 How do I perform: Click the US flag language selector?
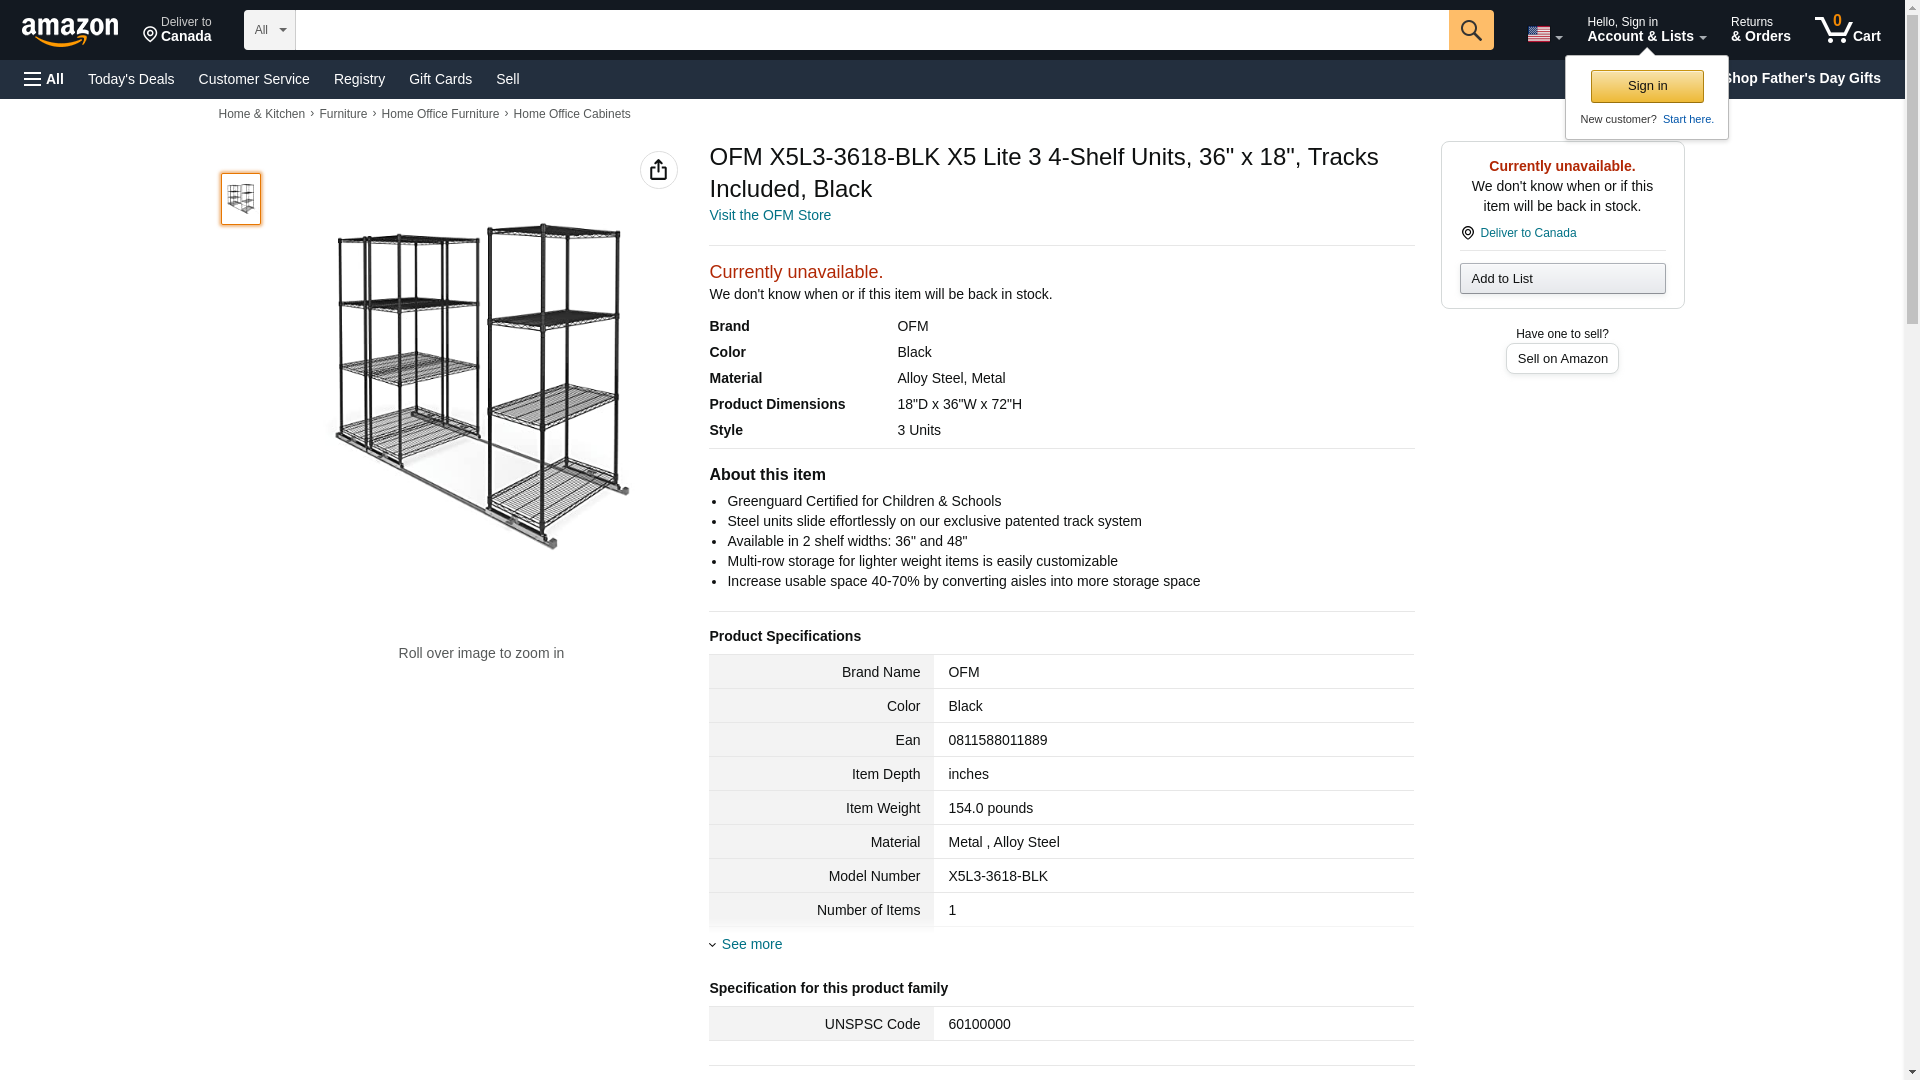[1544, 34]
